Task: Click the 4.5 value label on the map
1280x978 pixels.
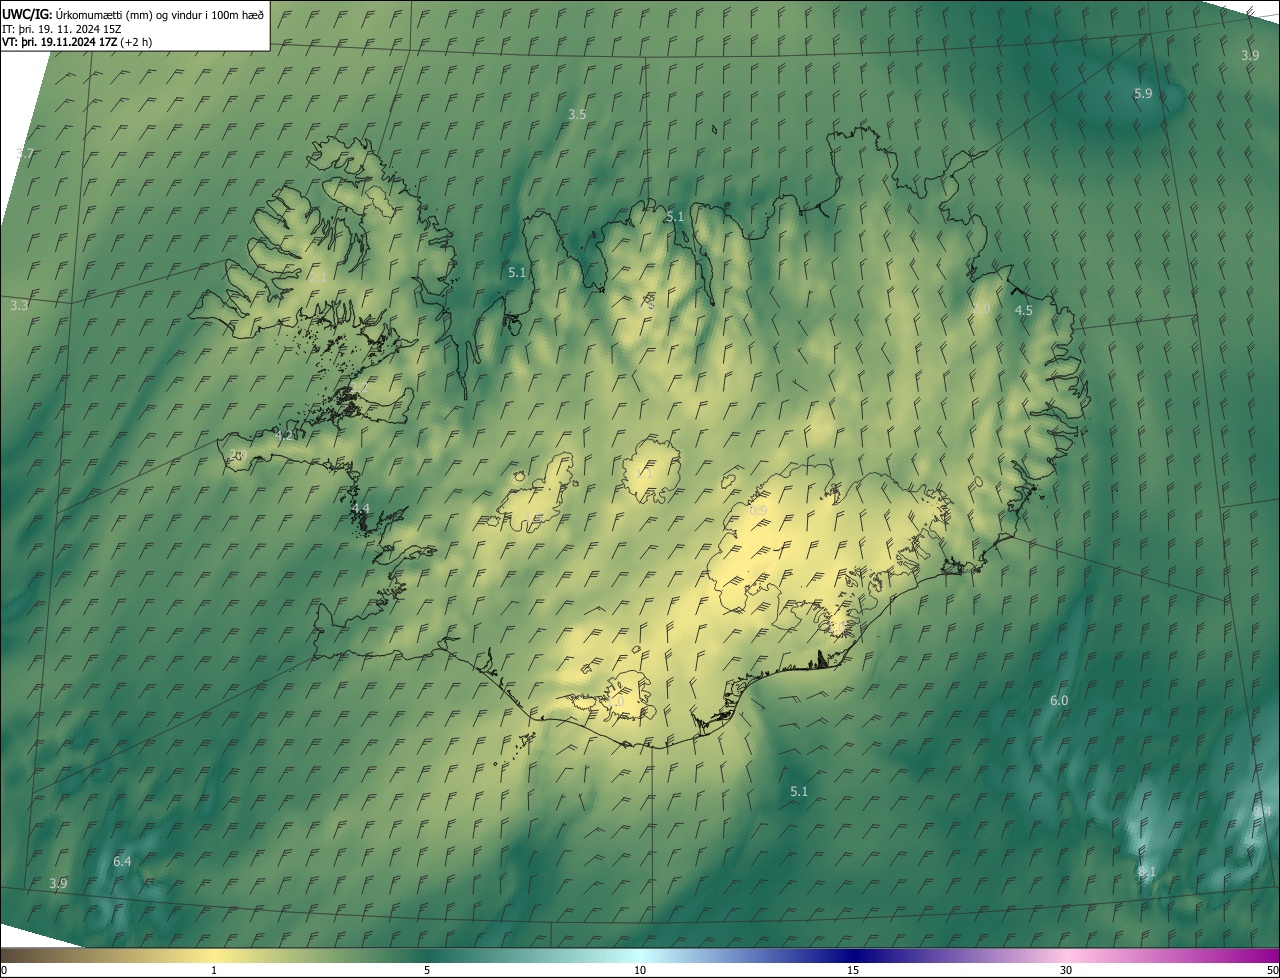Action: tap(1024, 311)
